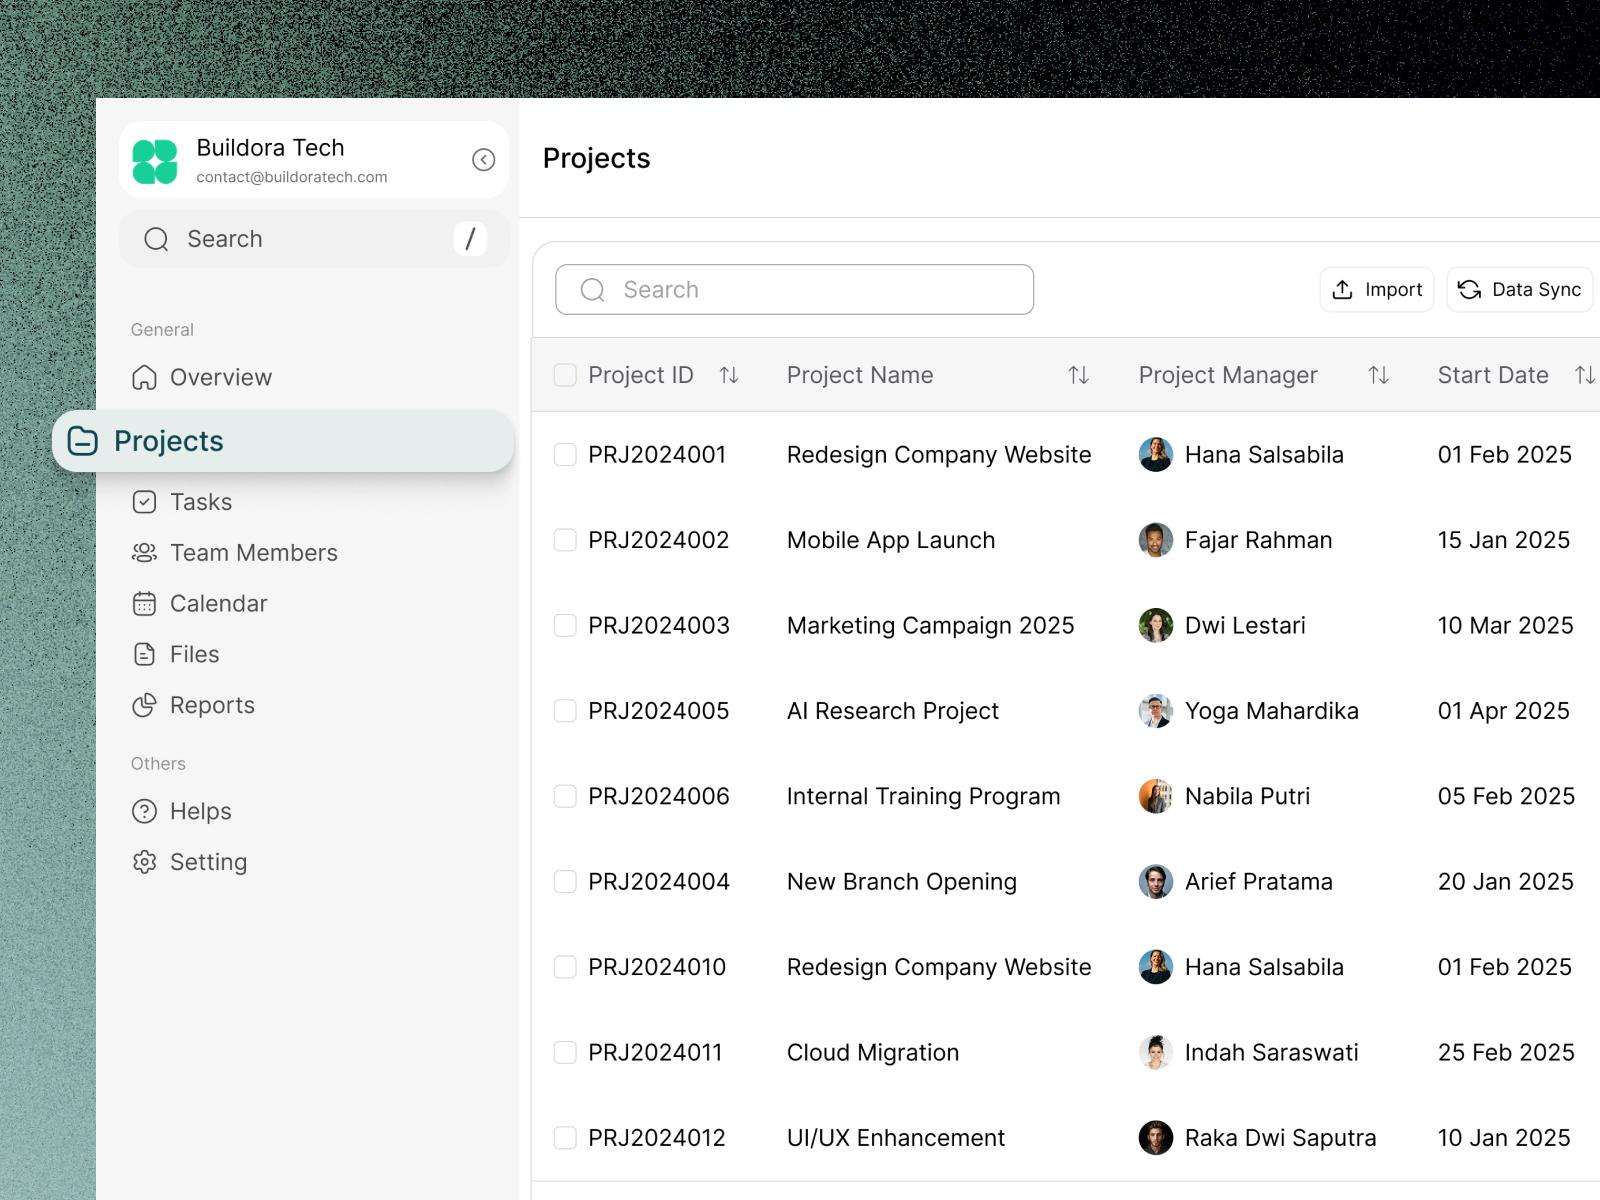Click the Import button
Viewport: 1600px width, 1200px height.
[x=1377, y=289]
